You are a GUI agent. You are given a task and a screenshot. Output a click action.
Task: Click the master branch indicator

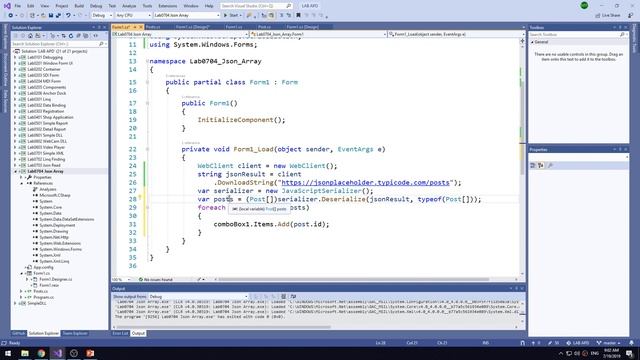tap(609, 343)
